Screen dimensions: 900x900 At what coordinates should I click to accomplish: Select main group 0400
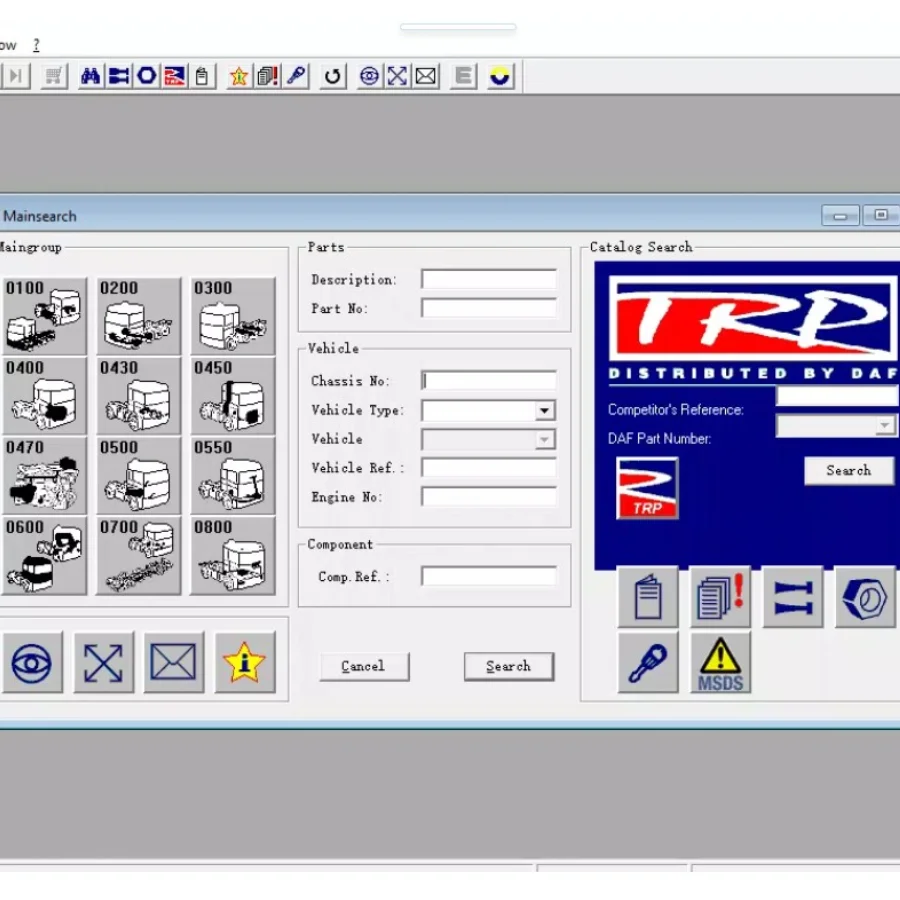coord(44,396)
